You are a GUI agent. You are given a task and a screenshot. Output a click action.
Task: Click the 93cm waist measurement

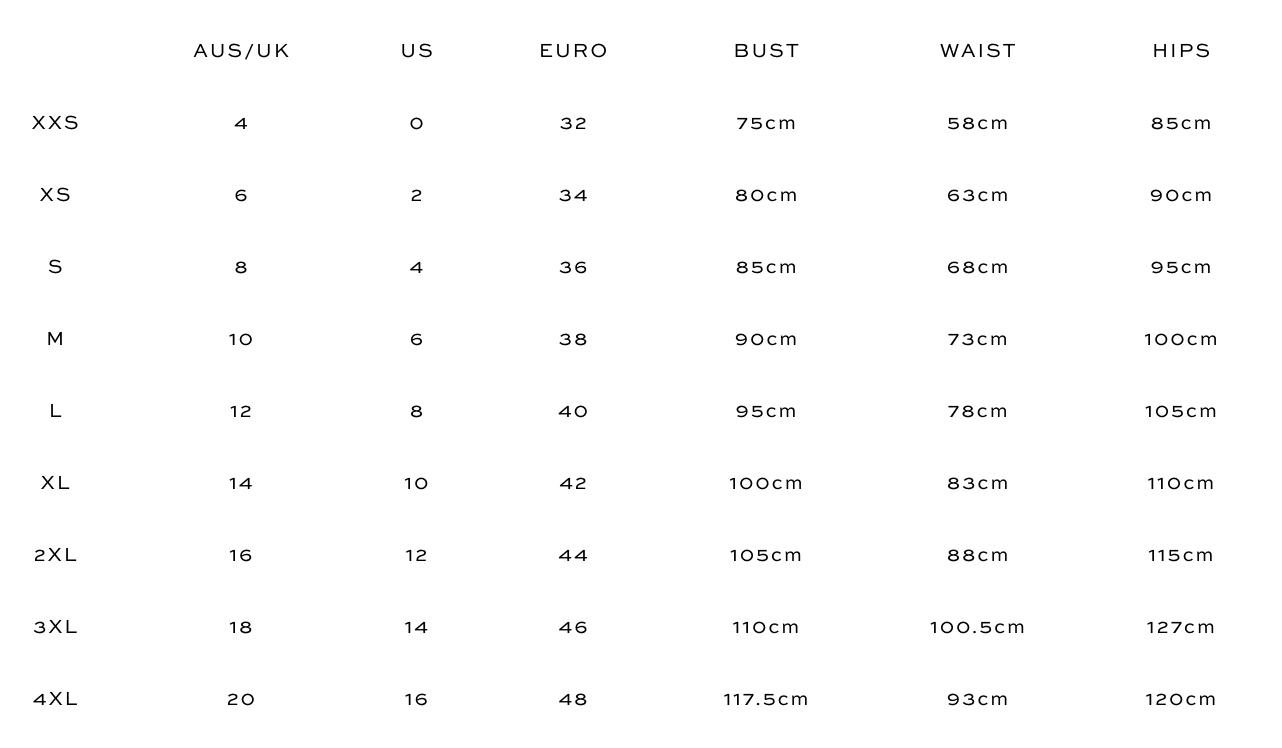[x=977, y=699]
